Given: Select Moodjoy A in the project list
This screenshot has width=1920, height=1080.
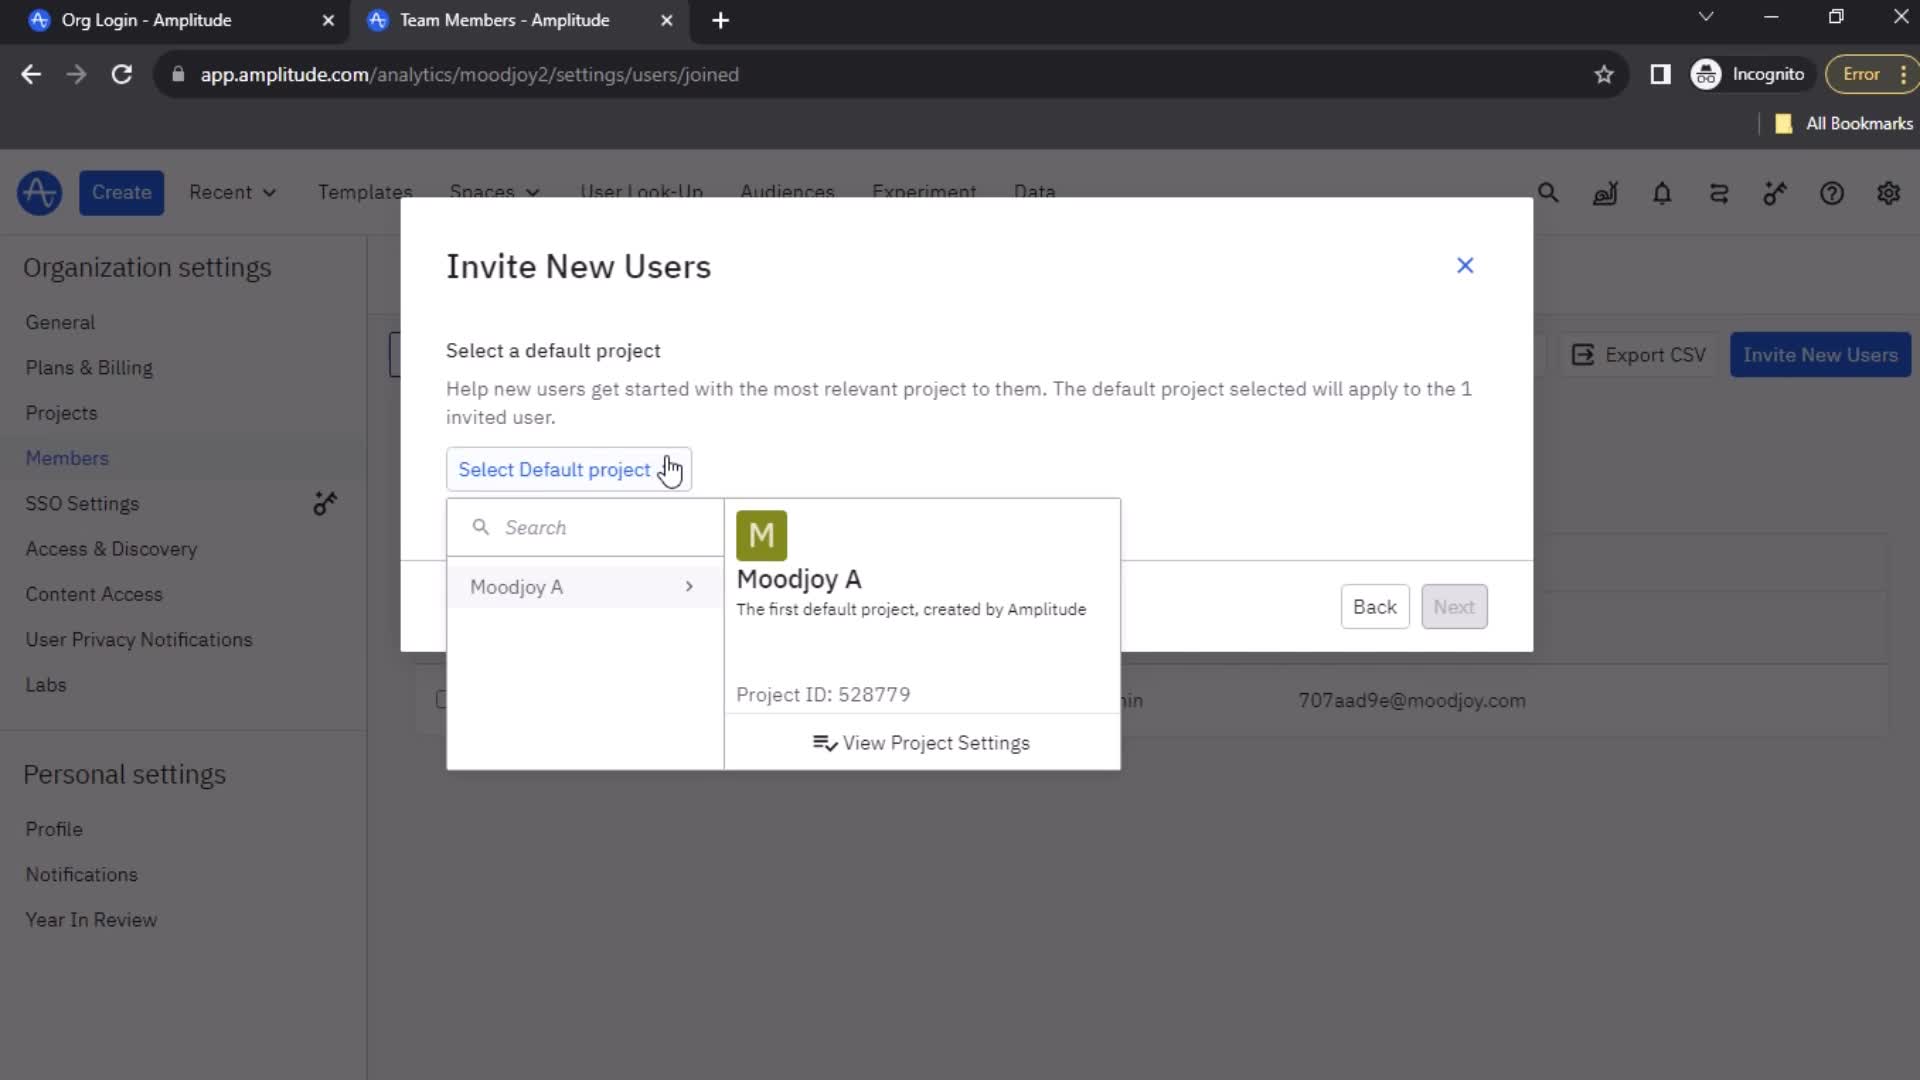Looking at the screenshot, I should 584,587.
